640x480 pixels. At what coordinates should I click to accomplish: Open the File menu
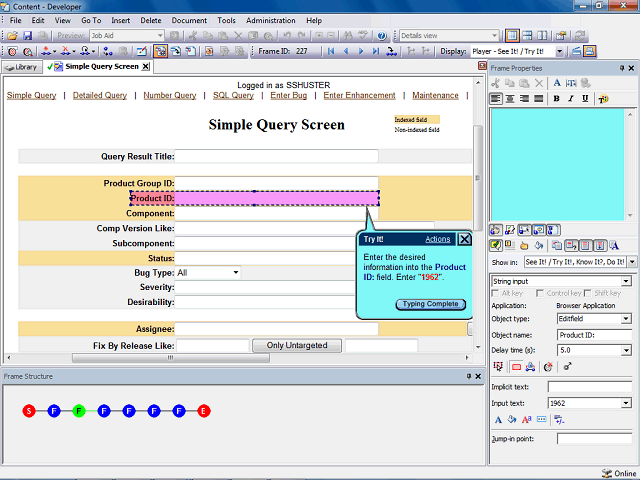[16, 20]
